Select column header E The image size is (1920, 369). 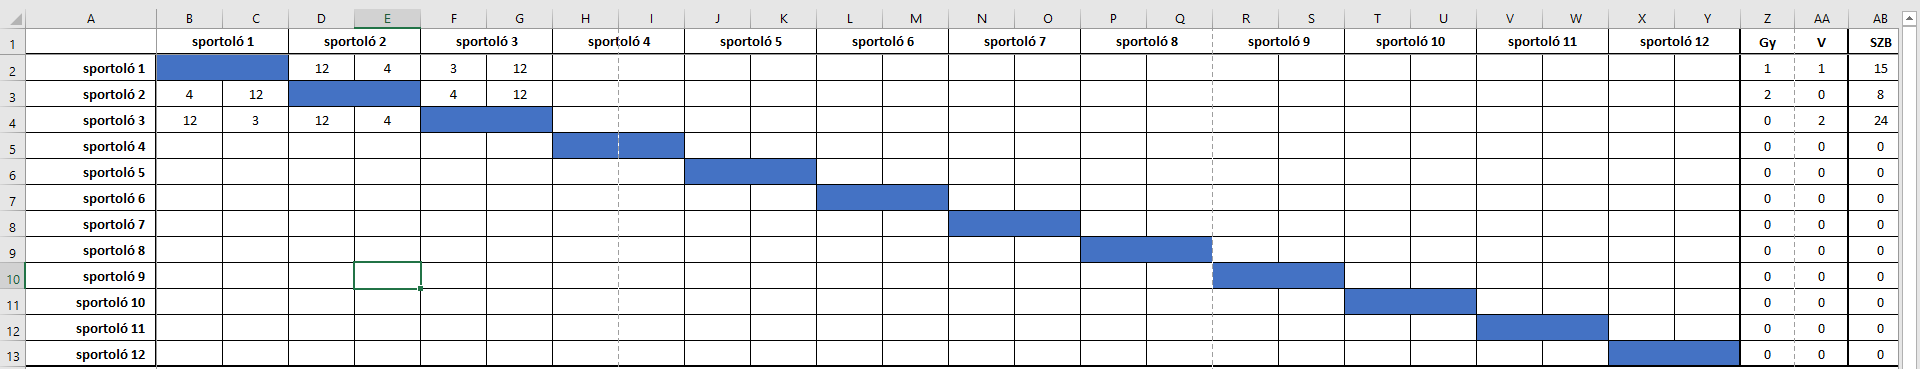tap(387, 18)
